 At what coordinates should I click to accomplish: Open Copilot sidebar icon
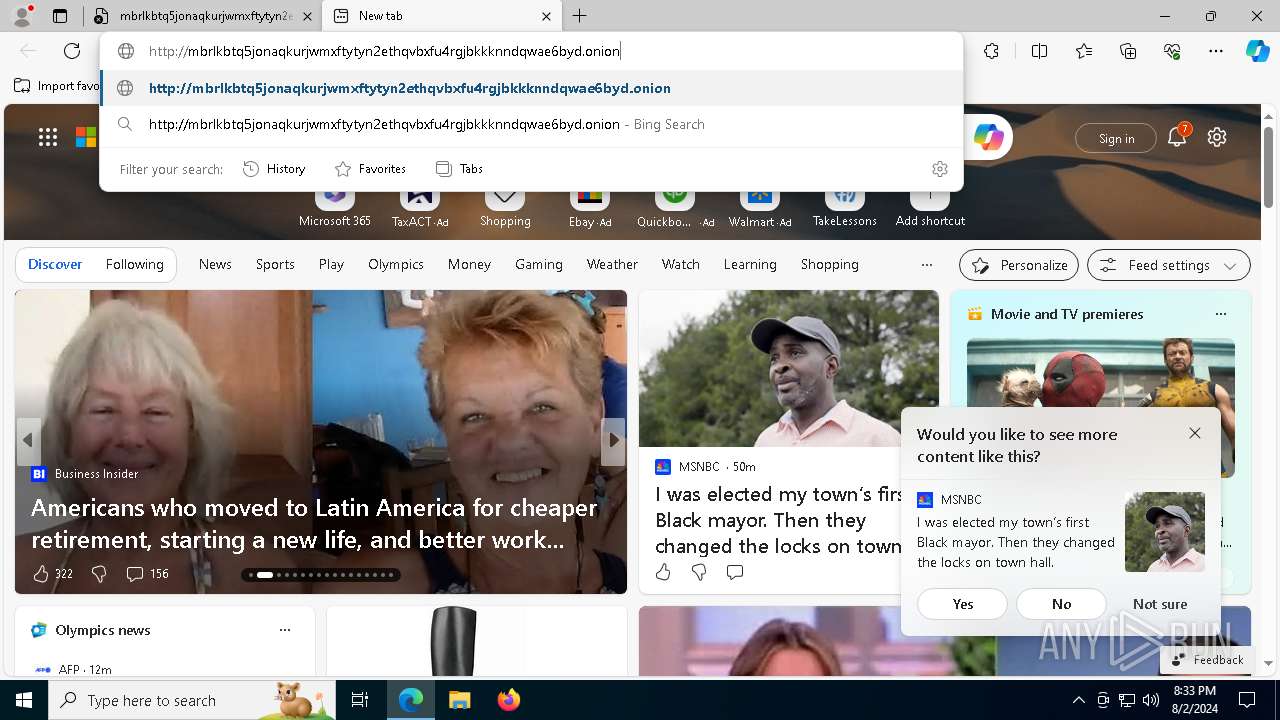coord(1257,51)
